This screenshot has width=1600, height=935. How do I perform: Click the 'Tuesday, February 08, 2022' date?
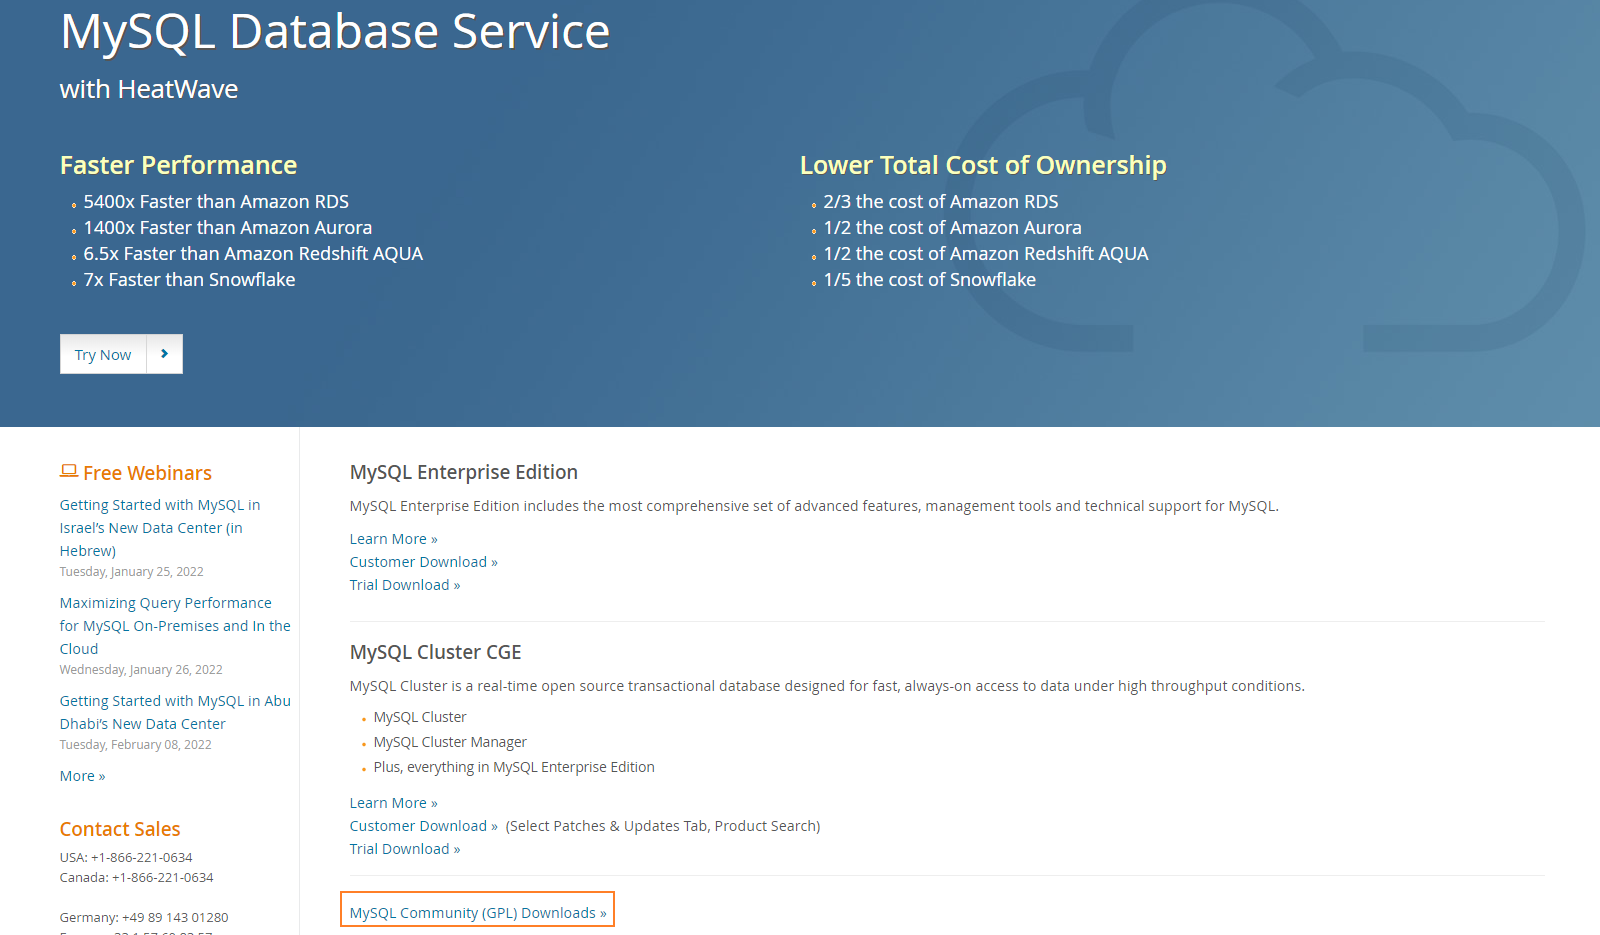[x=136, y=745]
